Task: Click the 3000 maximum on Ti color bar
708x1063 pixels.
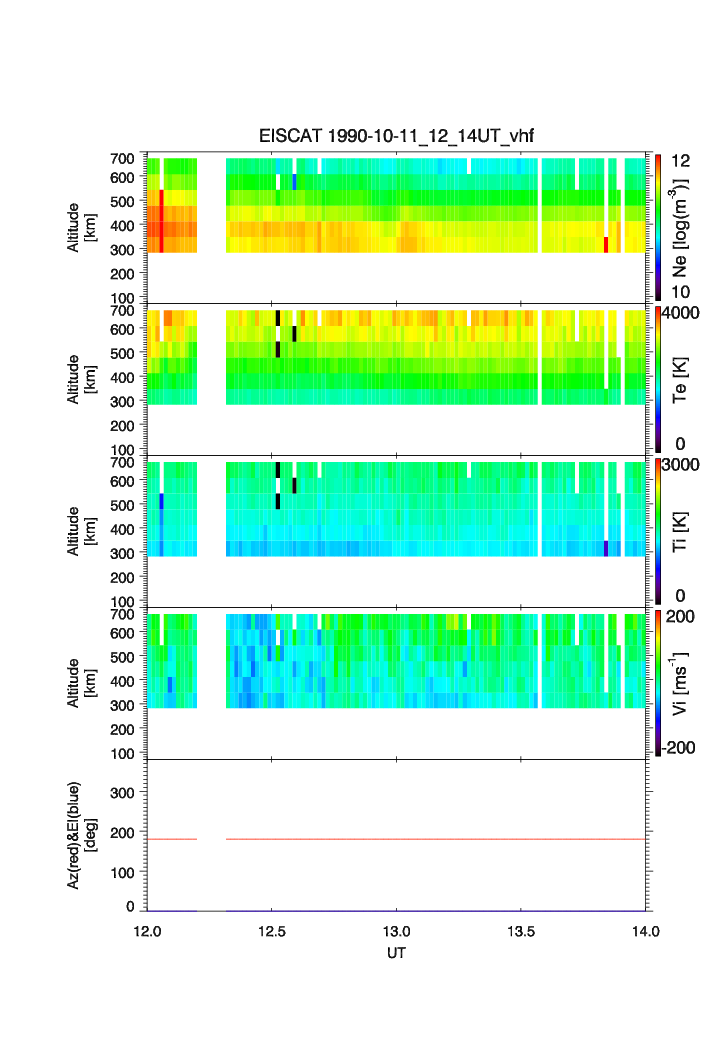Action: (x=680, y=464)
